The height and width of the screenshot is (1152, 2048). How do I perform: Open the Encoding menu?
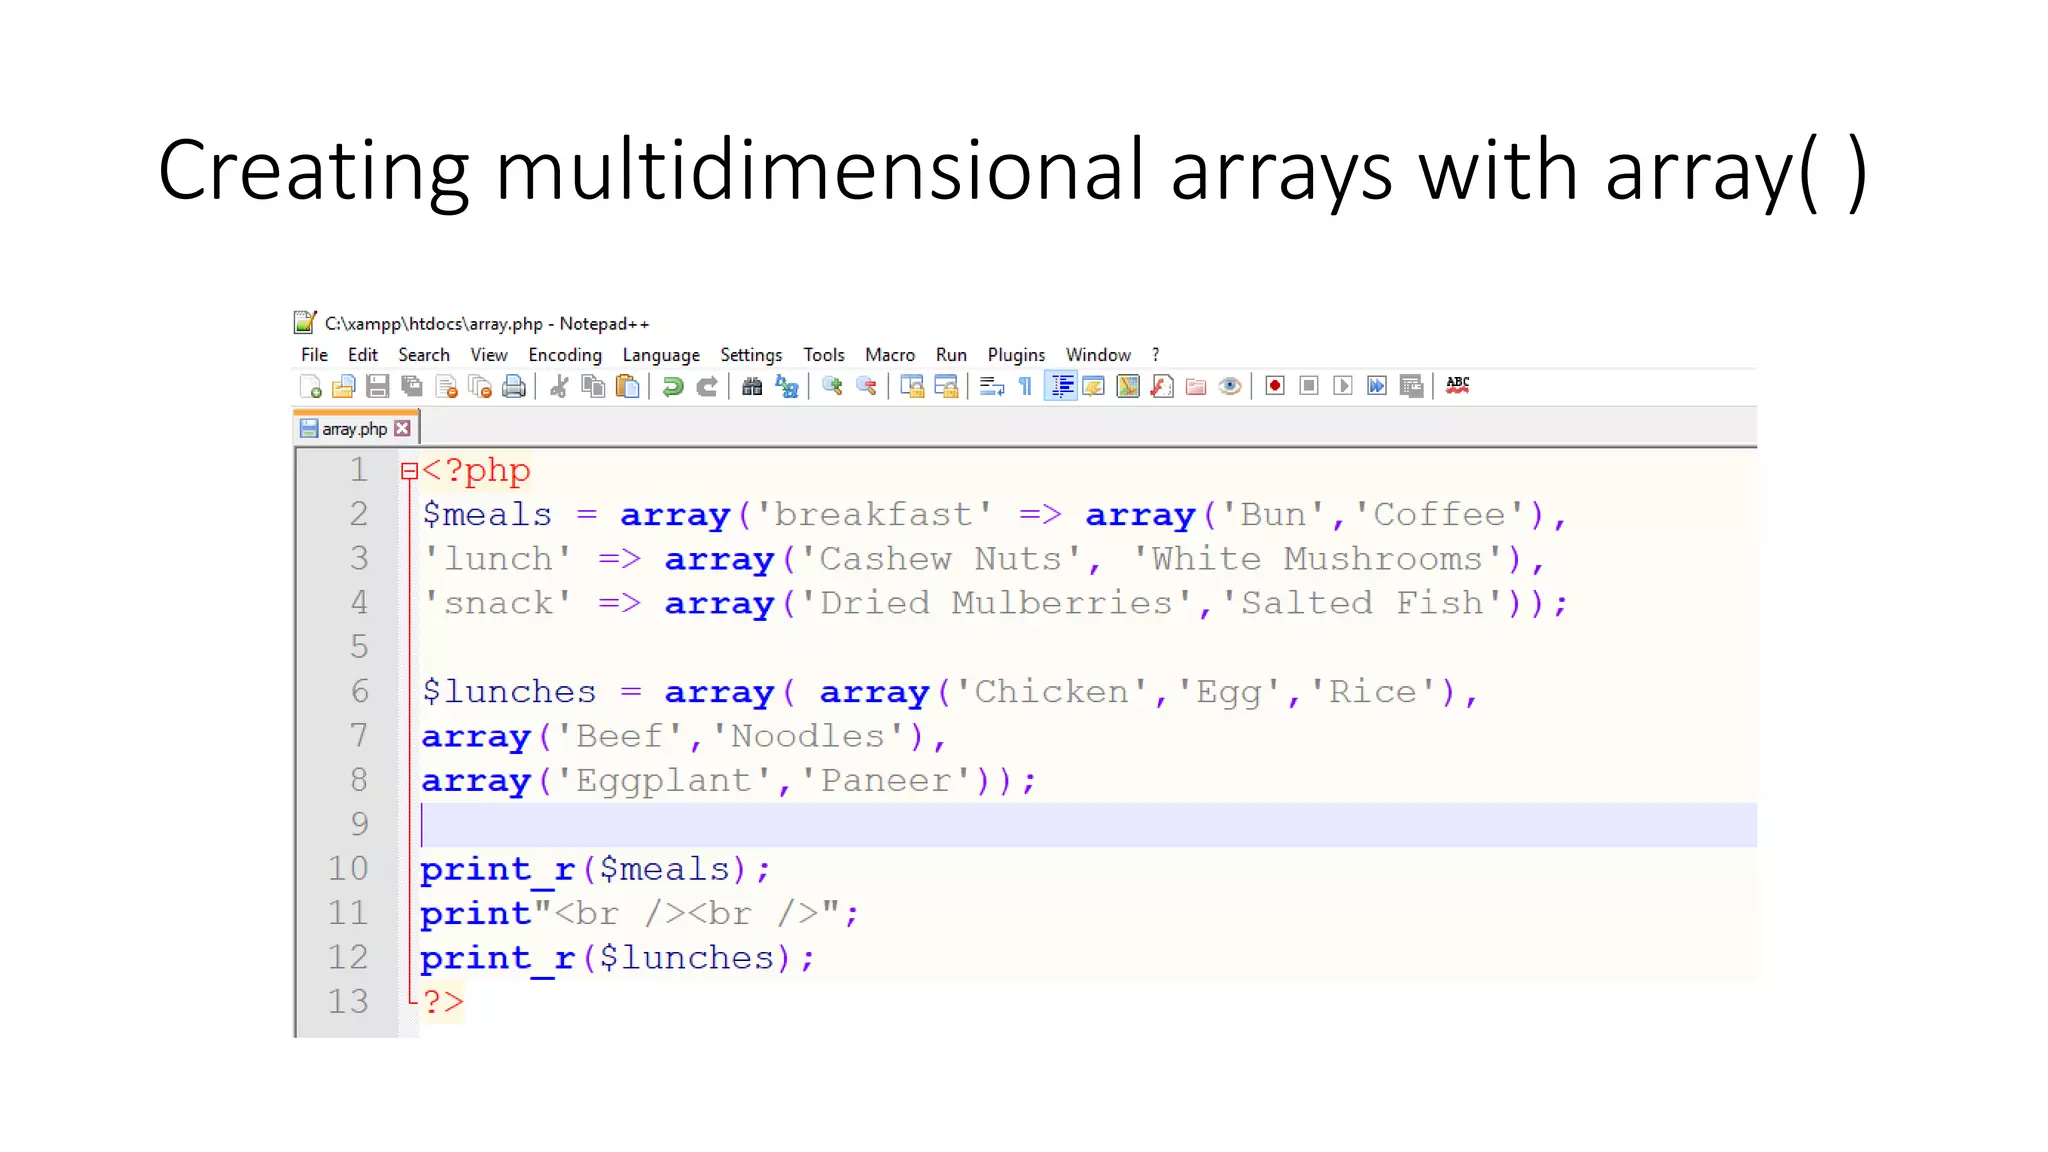click(x=564, y=355)
